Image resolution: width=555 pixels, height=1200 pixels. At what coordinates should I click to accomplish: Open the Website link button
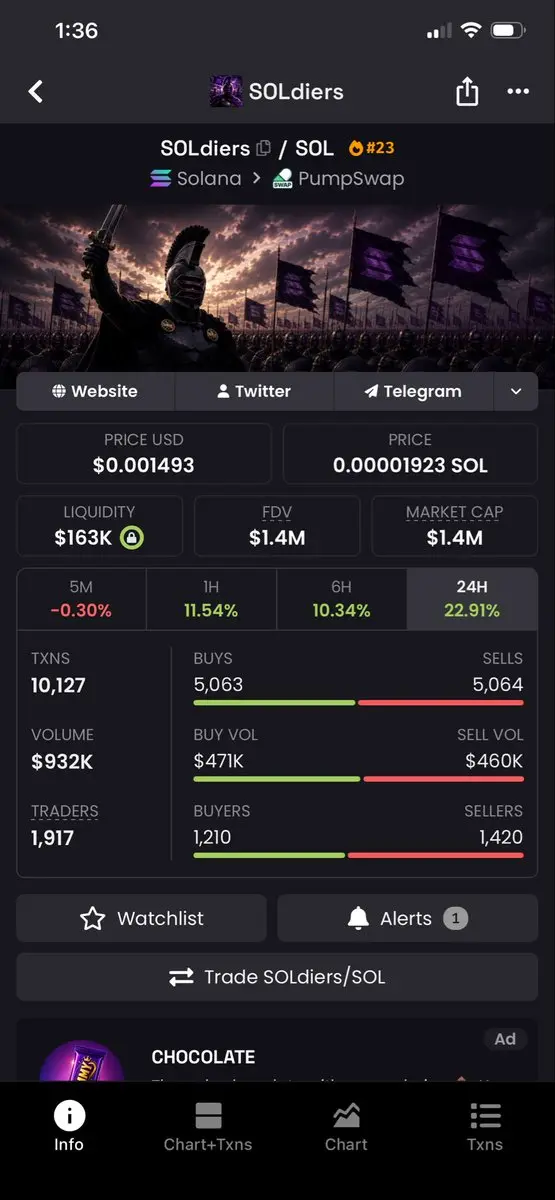(95, 391)
